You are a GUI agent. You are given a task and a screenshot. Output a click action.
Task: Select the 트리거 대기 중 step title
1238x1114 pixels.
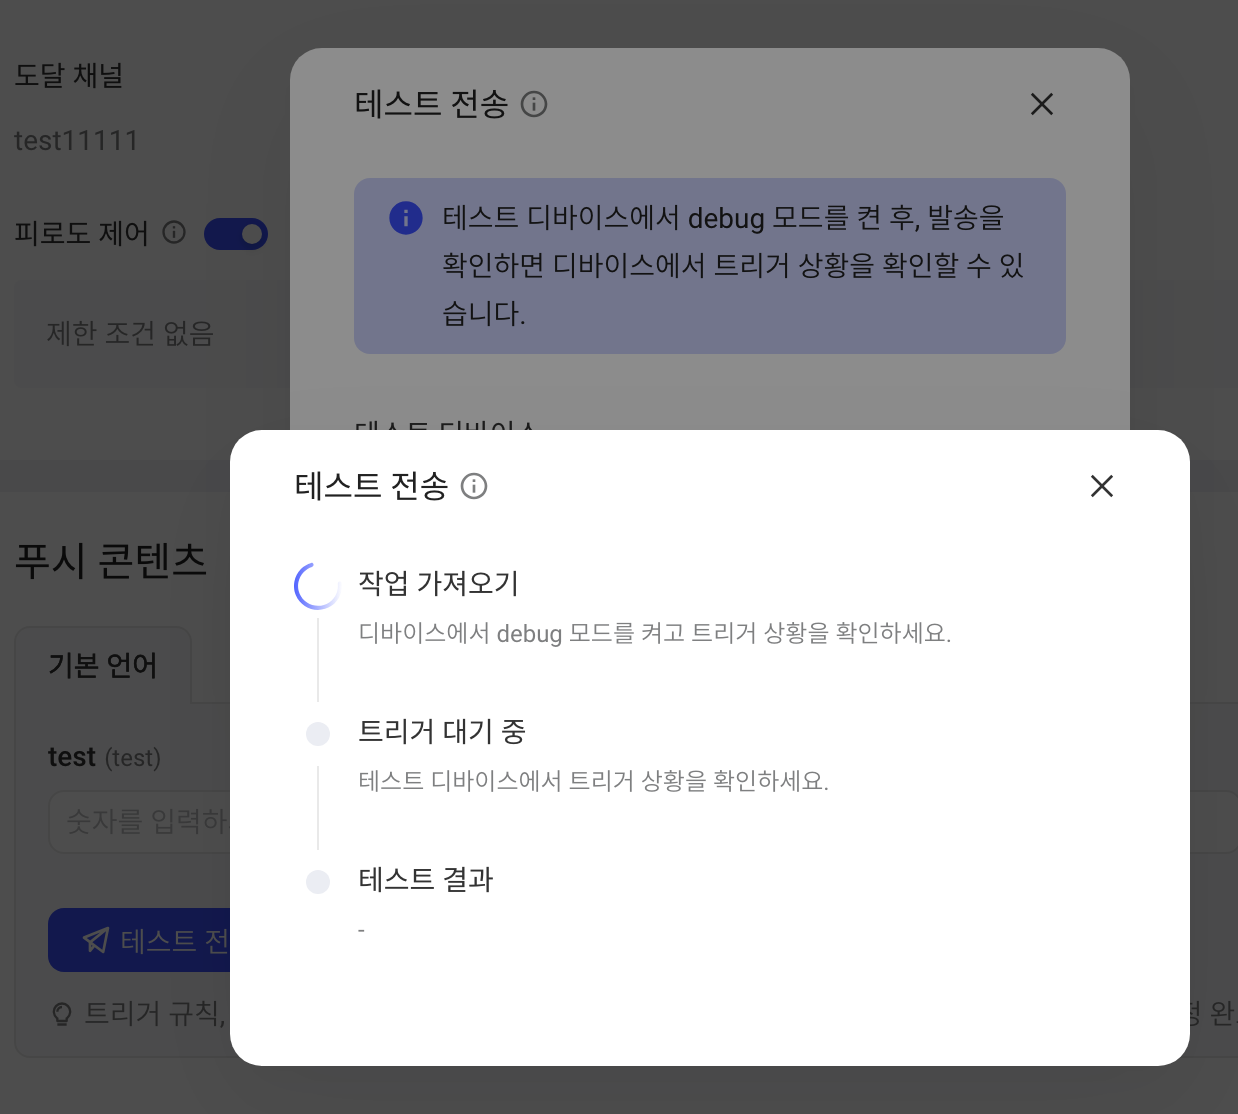click(442, 731)
